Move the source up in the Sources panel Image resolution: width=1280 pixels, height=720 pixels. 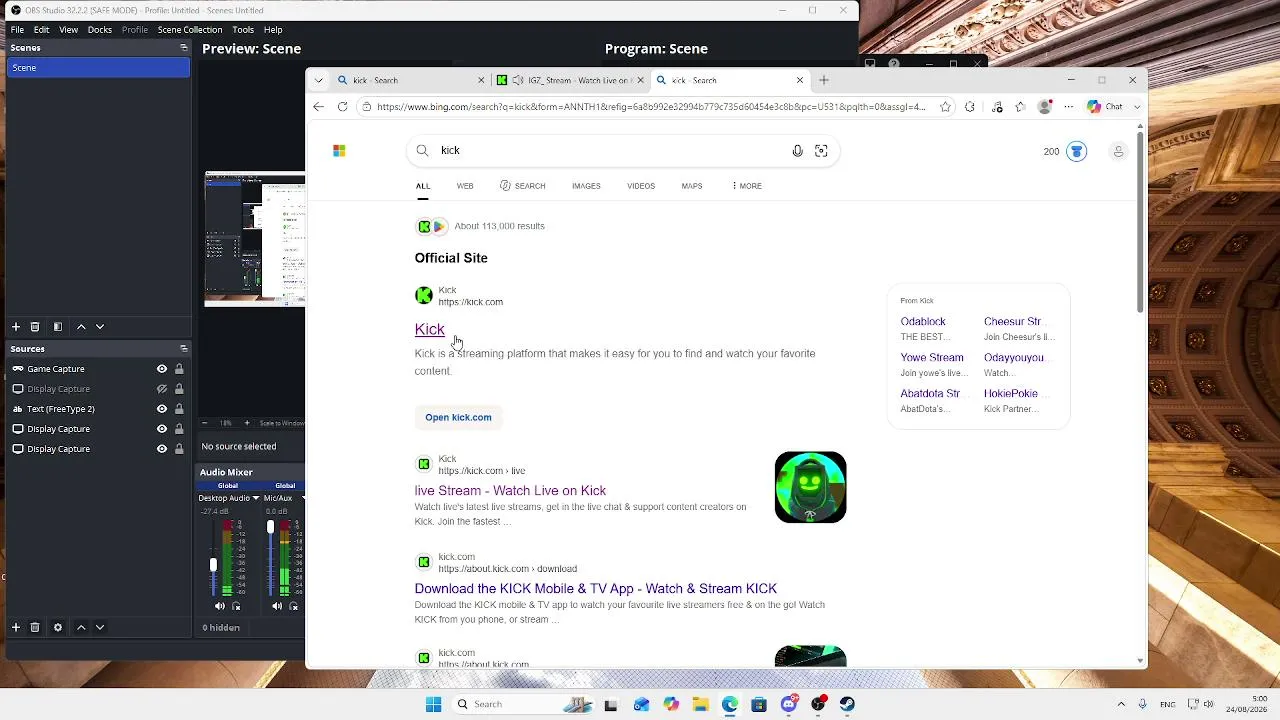coord(82,627)
